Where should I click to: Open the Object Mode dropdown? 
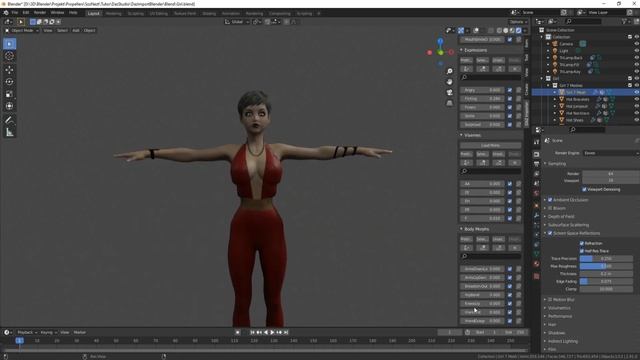tap(22, 31)
